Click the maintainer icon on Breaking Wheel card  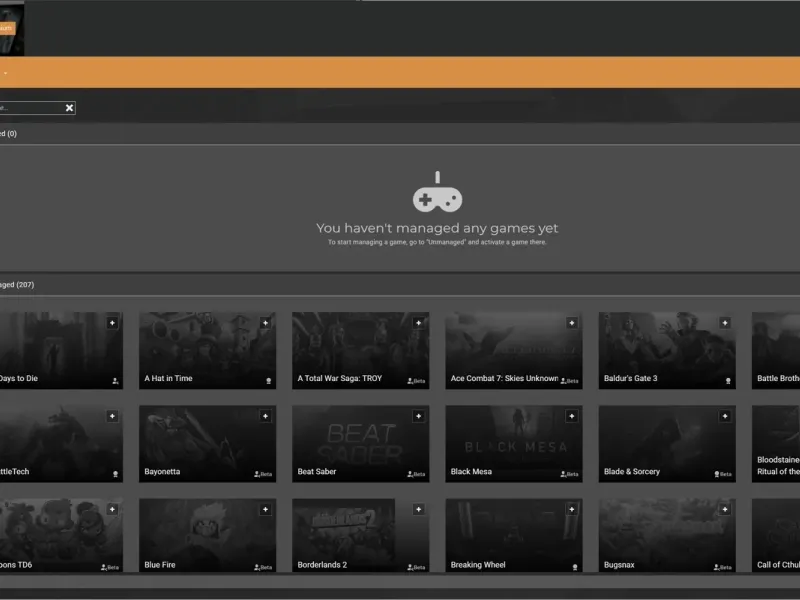575,567
